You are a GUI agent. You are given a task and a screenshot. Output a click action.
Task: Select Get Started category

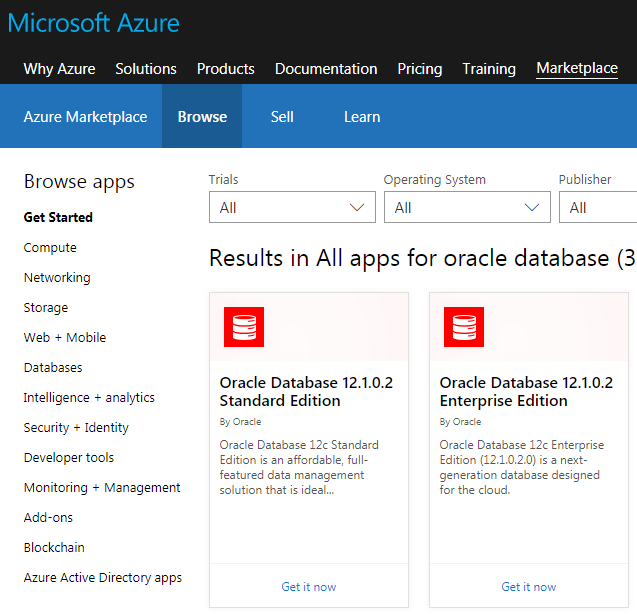pyautogui.click(x=58, y=217)
